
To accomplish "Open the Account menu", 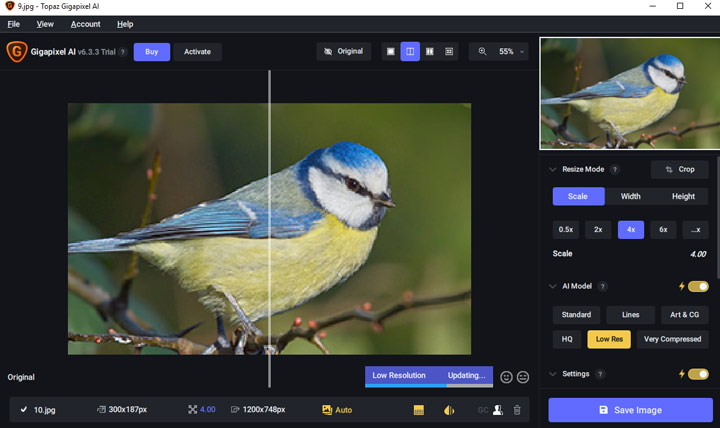I will coord(85,24).
